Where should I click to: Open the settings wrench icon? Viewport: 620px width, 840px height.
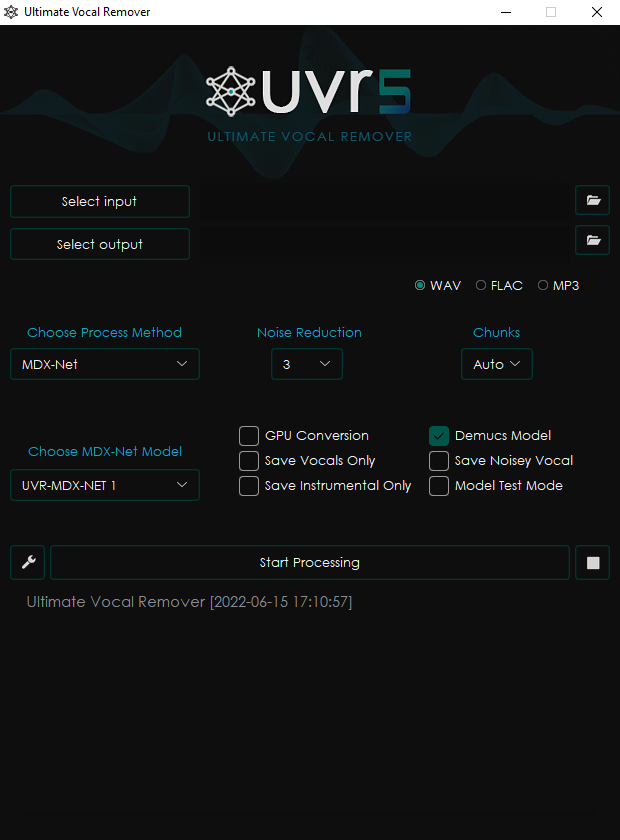[28, 563]
